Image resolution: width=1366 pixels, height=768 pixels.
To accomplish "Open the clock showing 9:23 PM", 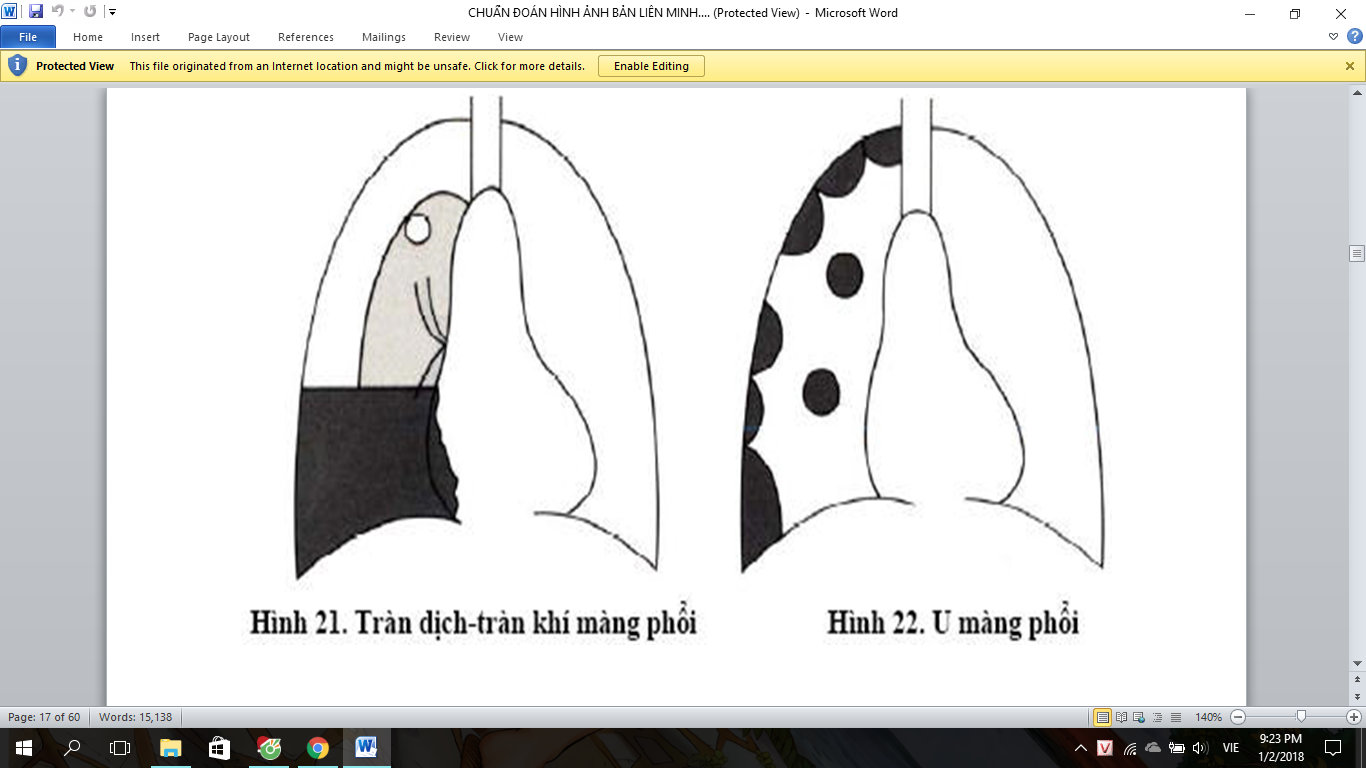I will pos(1281,748).
